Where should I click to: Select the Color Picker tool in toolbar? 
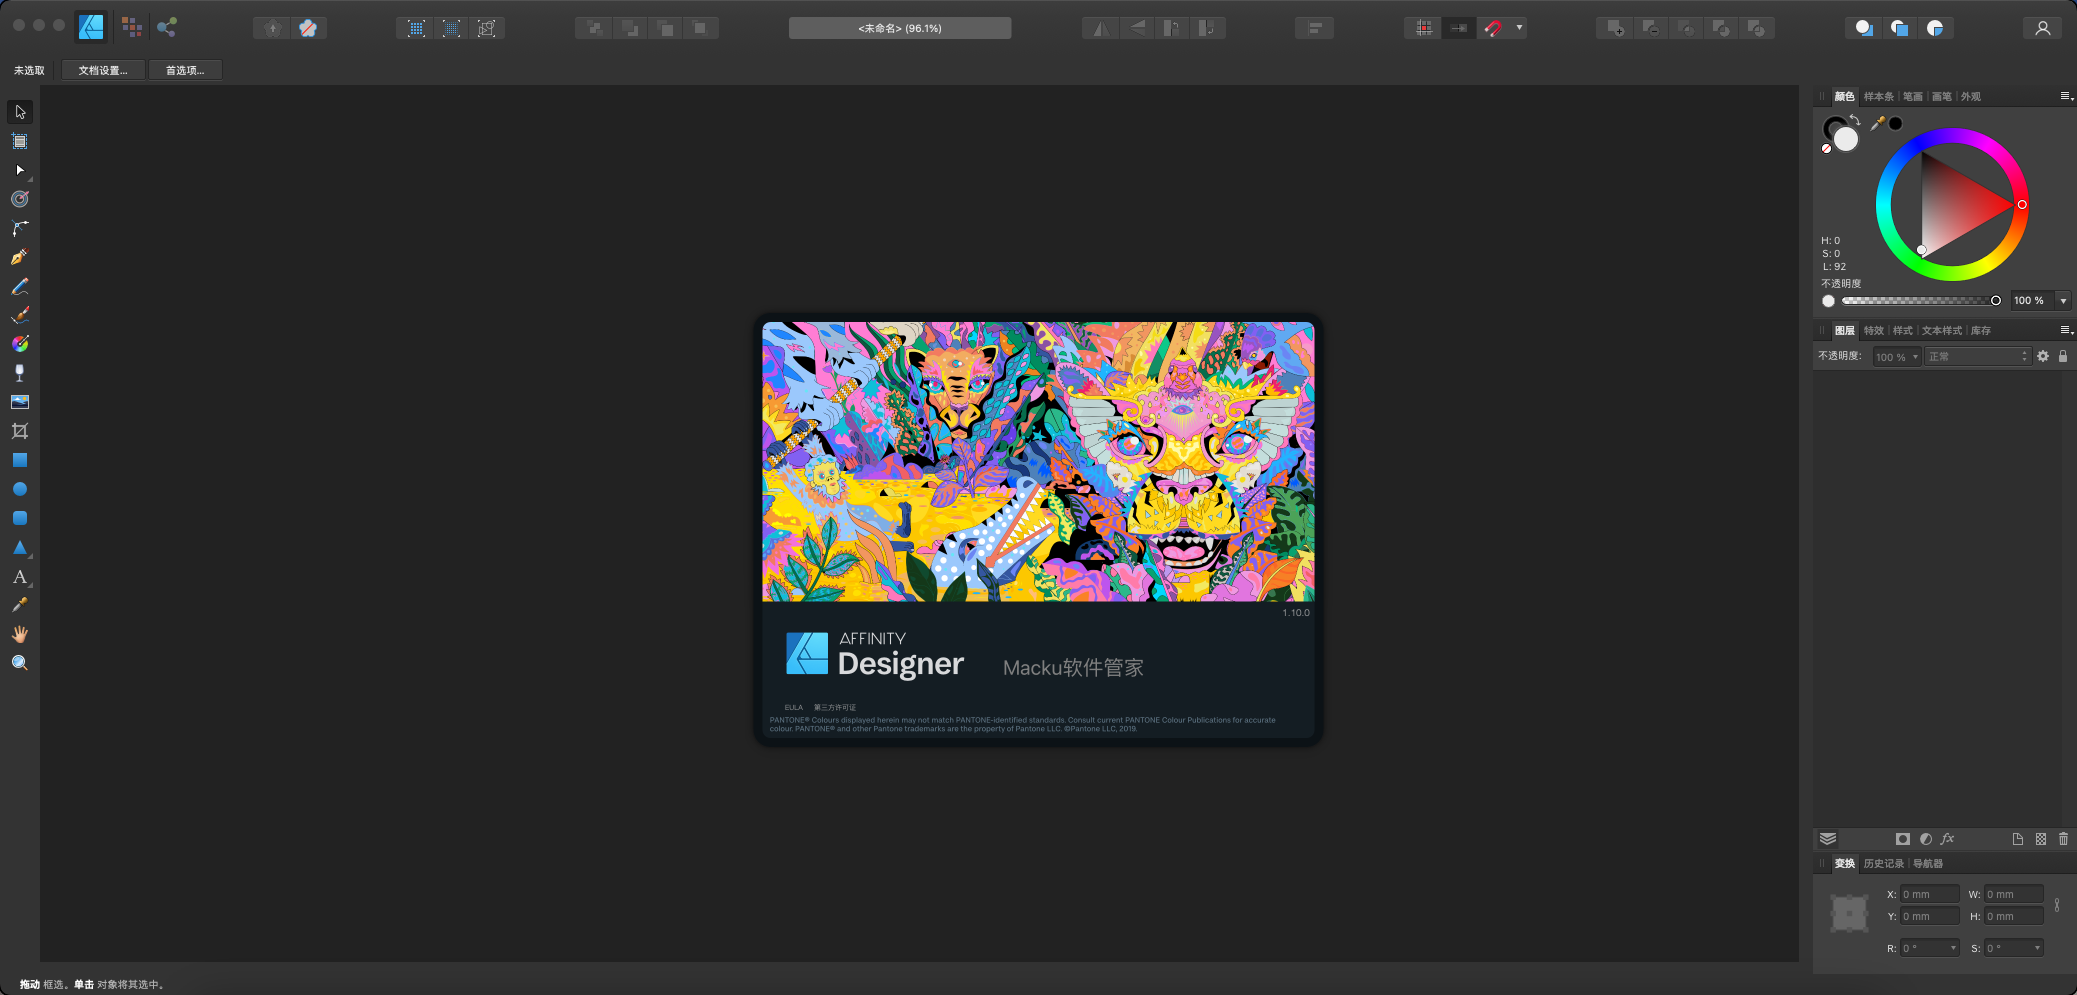pos(20,605)
